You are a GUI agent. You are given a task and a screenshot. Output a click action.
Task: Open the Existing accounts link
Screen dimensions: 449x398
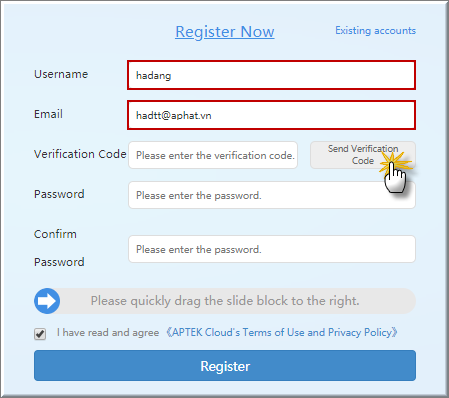coord(375,31)
